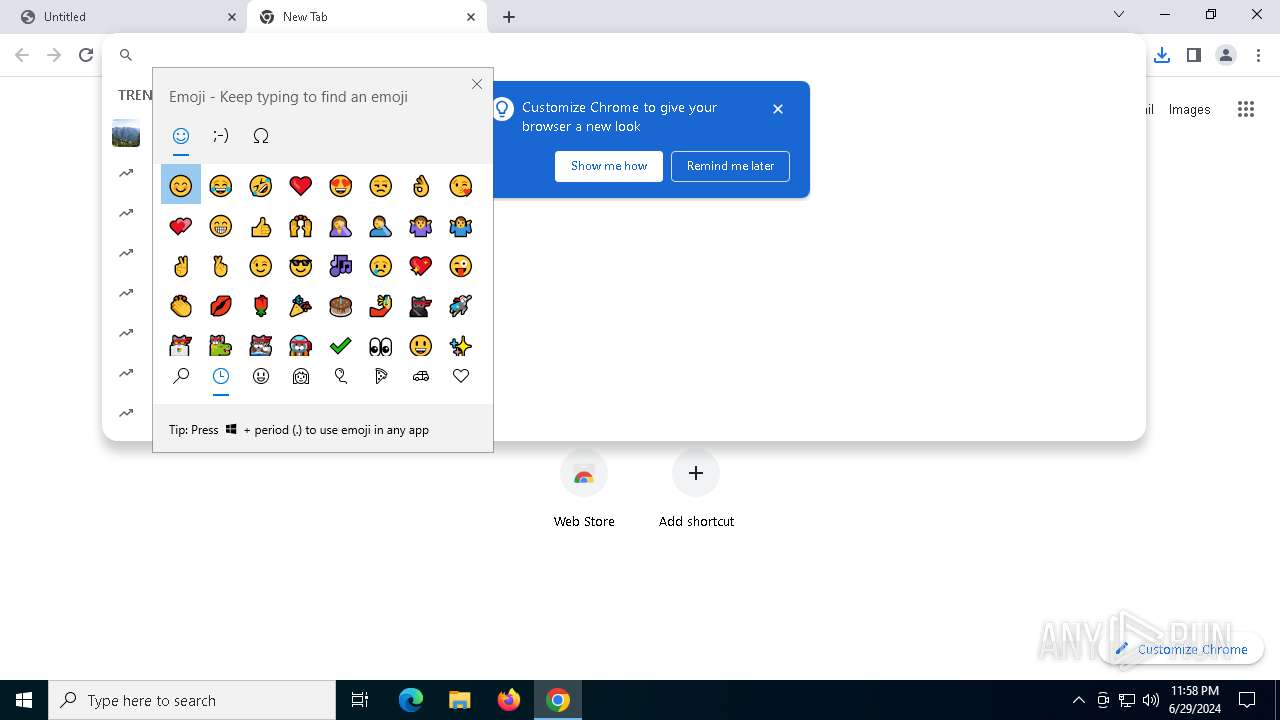
Task: Open a new browser tab with plus
Action: [509, 17]
